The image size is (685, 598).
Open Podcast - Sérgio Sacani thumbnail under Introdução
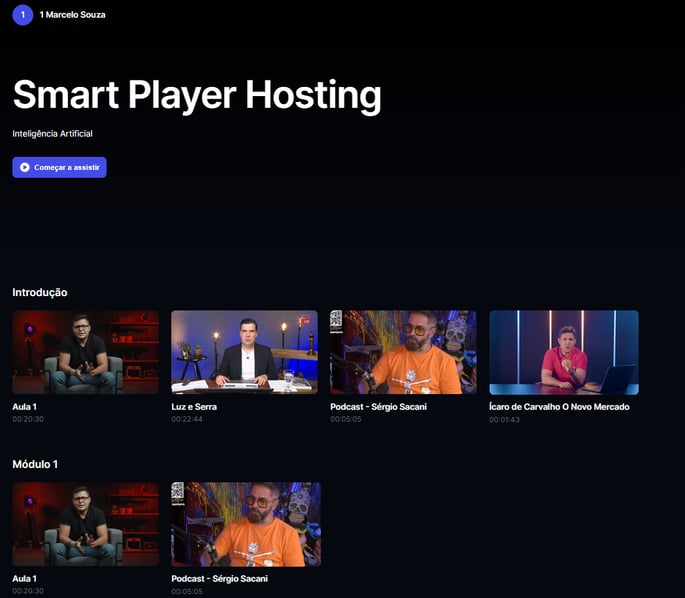pos(403,352)
